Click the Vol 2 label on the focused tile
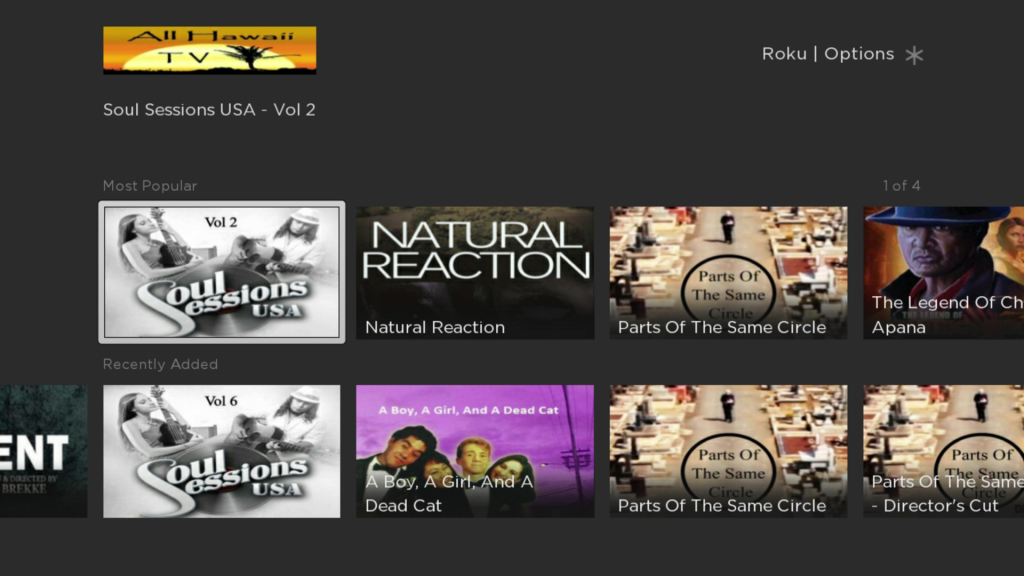The image size is (1024, 576). click(221, 223)
